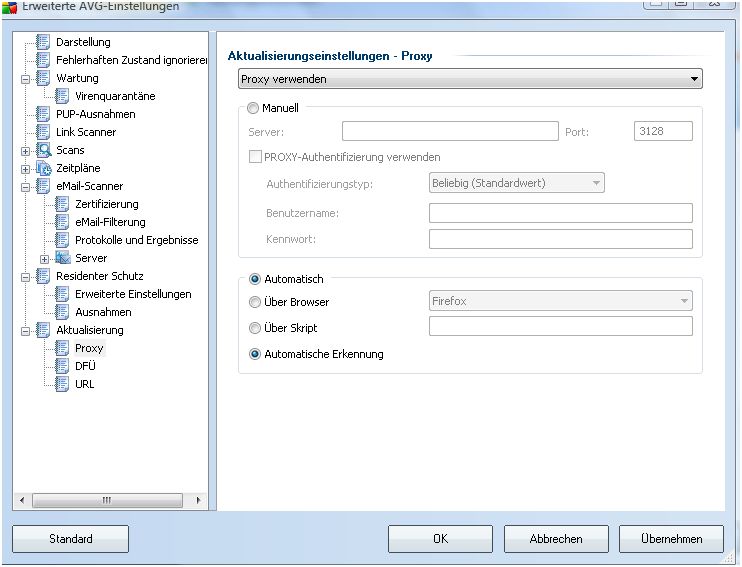Click the Benutzername input field
The height and width of the screenshot is (567, 742).
(560, 213)
